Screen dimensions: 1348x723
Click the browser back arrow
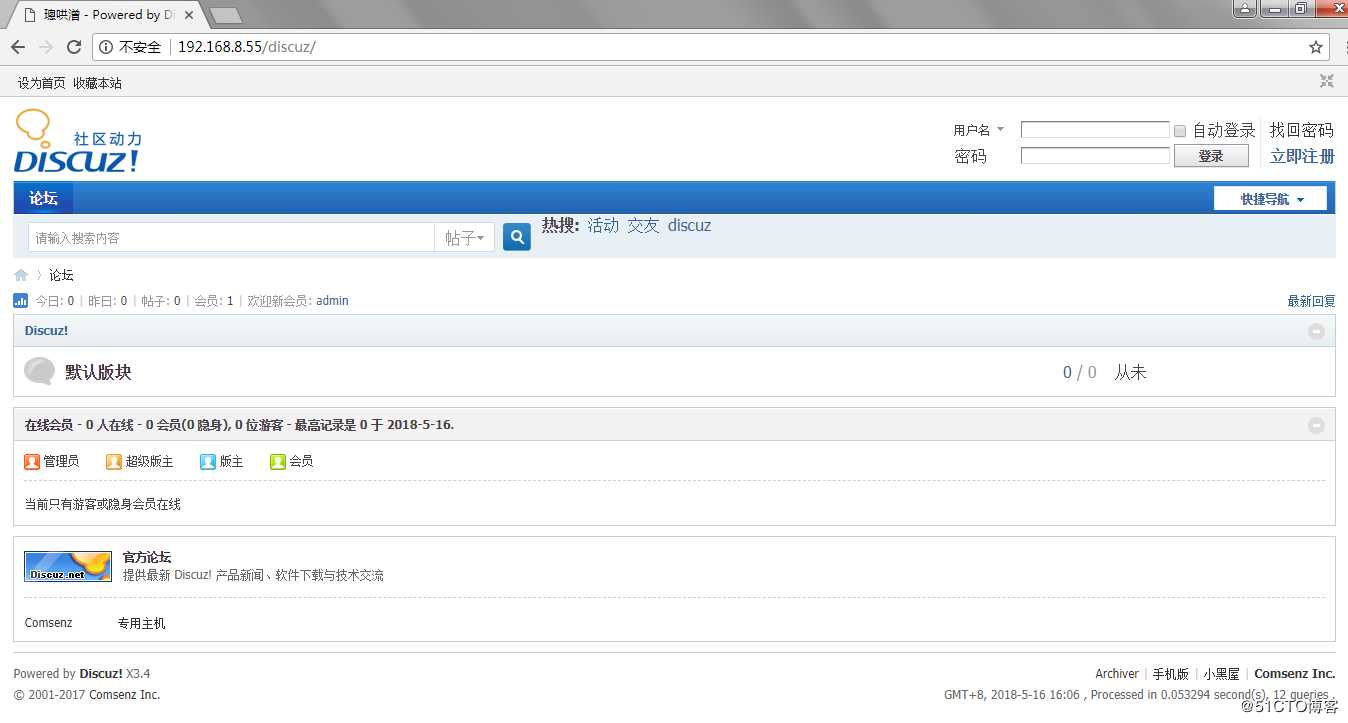(18, 47)
